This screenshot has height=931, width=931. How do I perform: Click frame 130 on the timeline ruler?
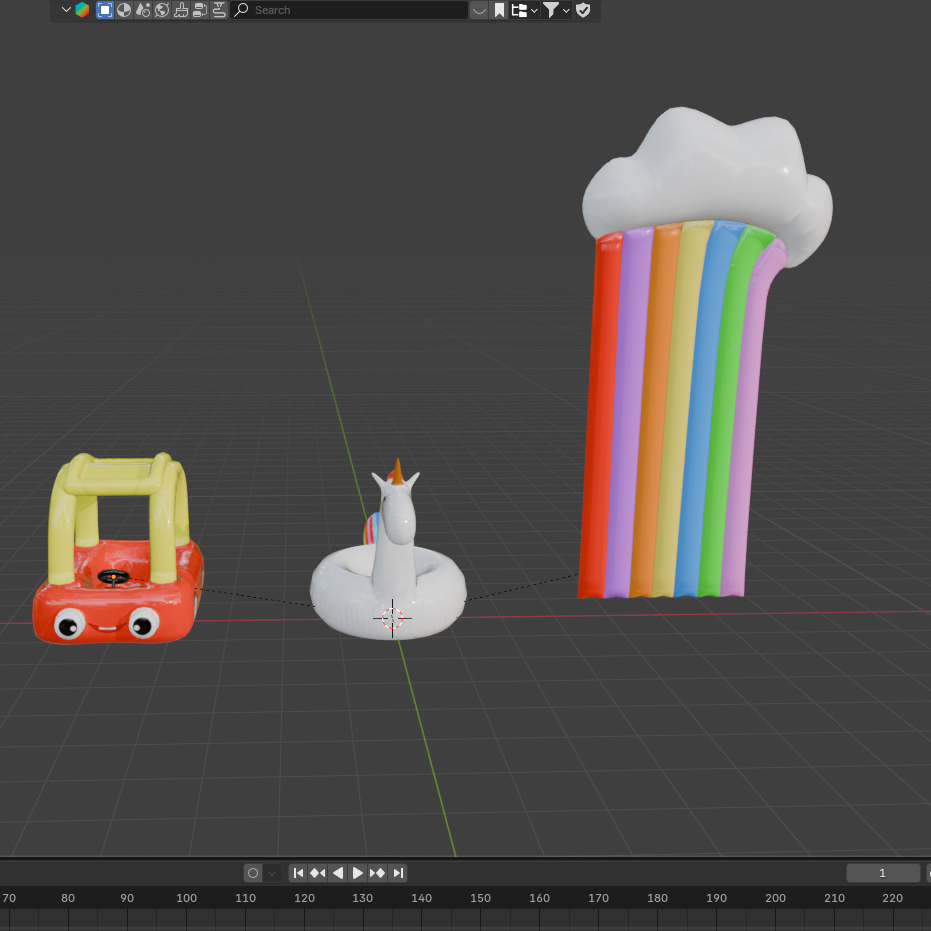click(x=363, y=898)
